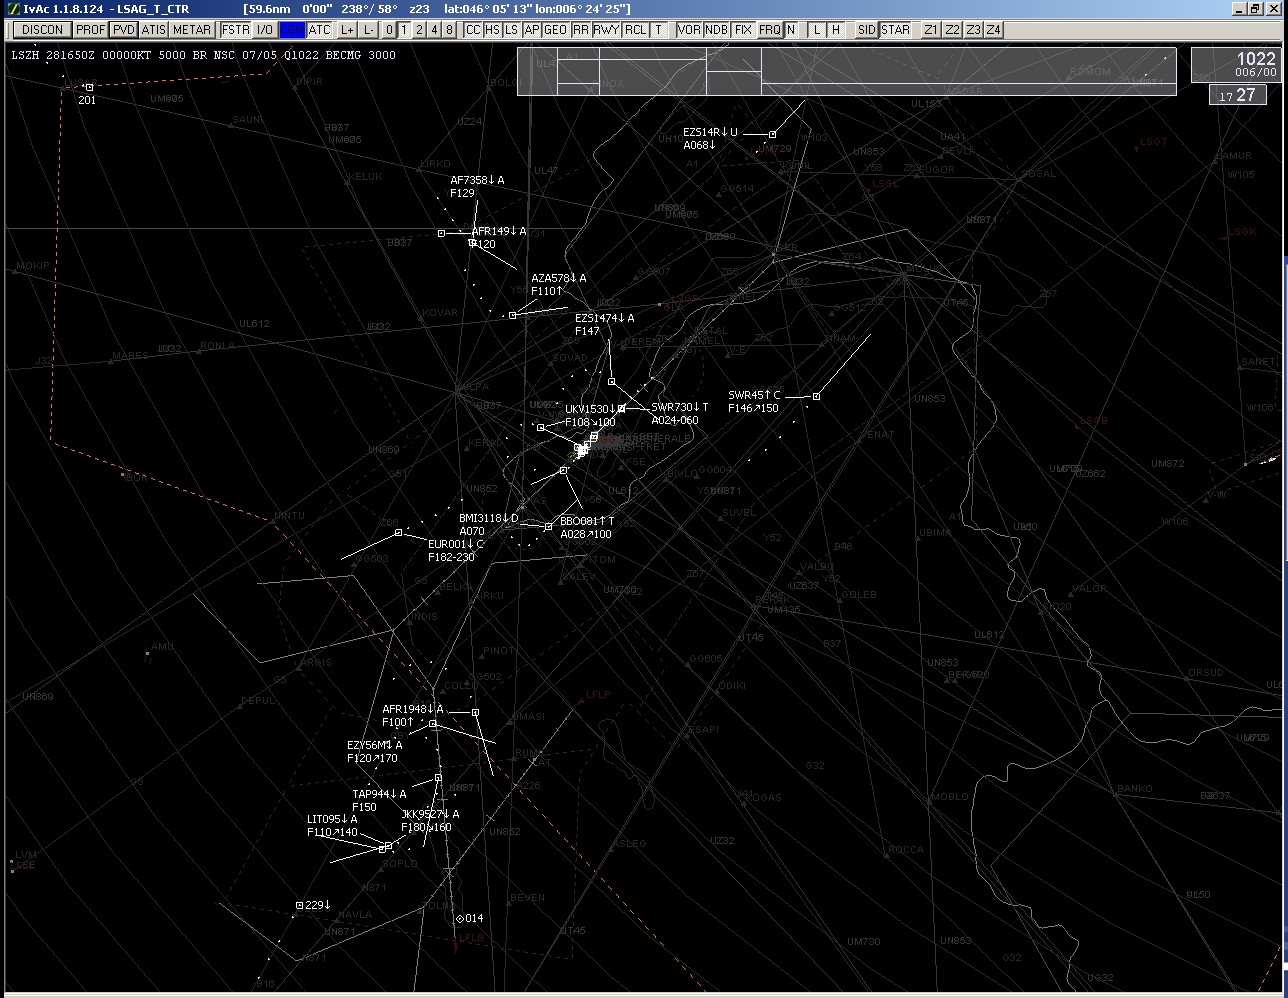Open the ATIS window
1288x998 pixels.
(x=153, y=30)
